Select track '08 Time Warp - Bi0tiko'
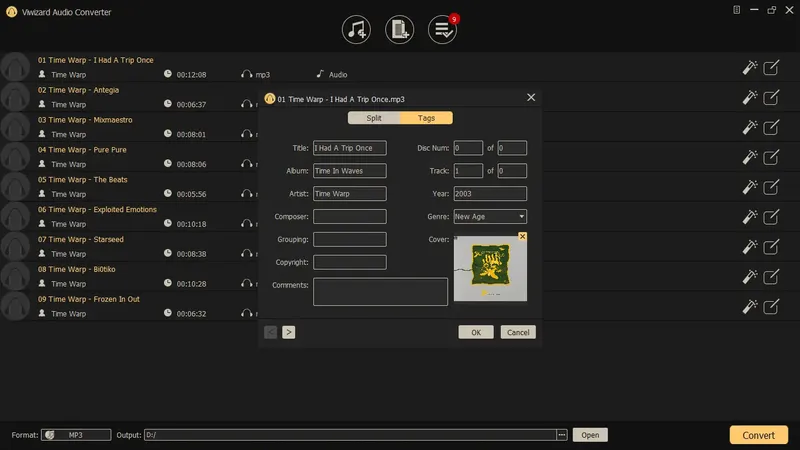The height and width of the screenshot is (450, 800). 76,269
